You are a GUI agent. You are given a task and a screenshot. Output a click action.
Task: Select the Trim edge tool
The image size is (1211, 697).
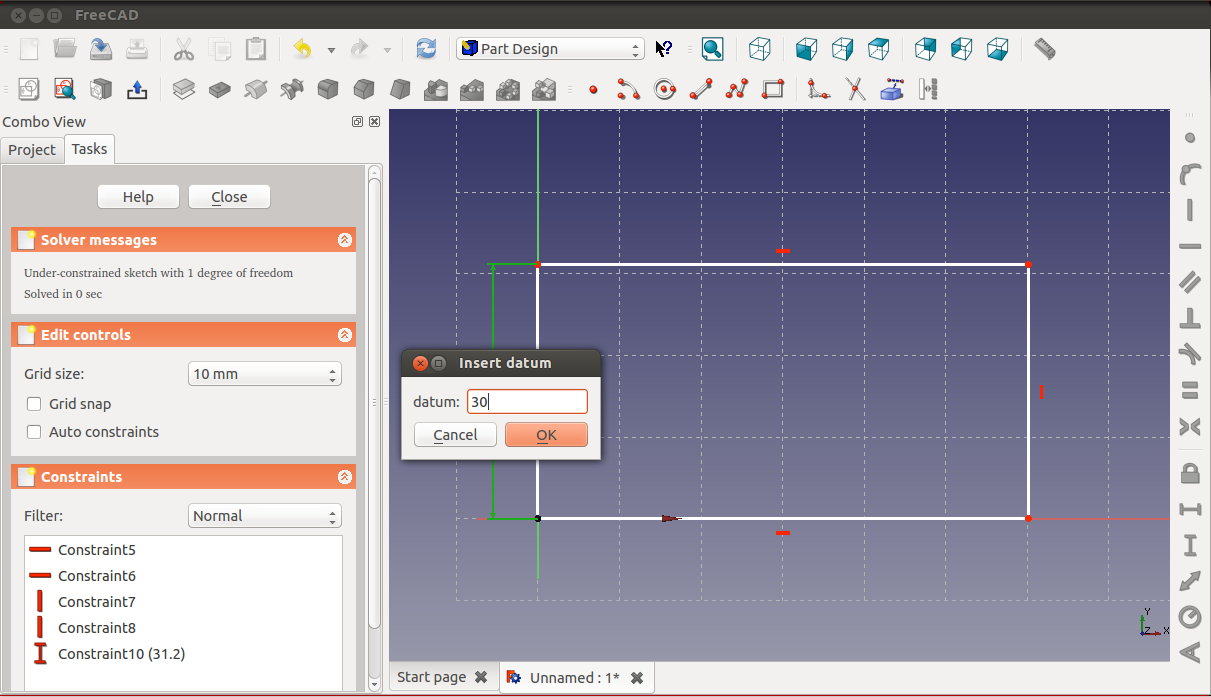855,90
